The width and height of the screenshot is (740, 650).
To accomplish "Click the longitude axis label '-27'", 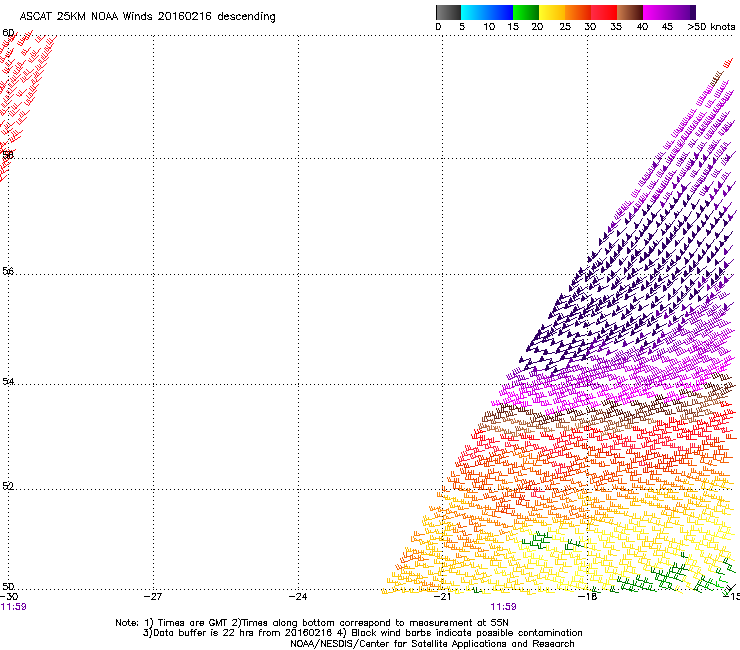I will coord(153,597).
